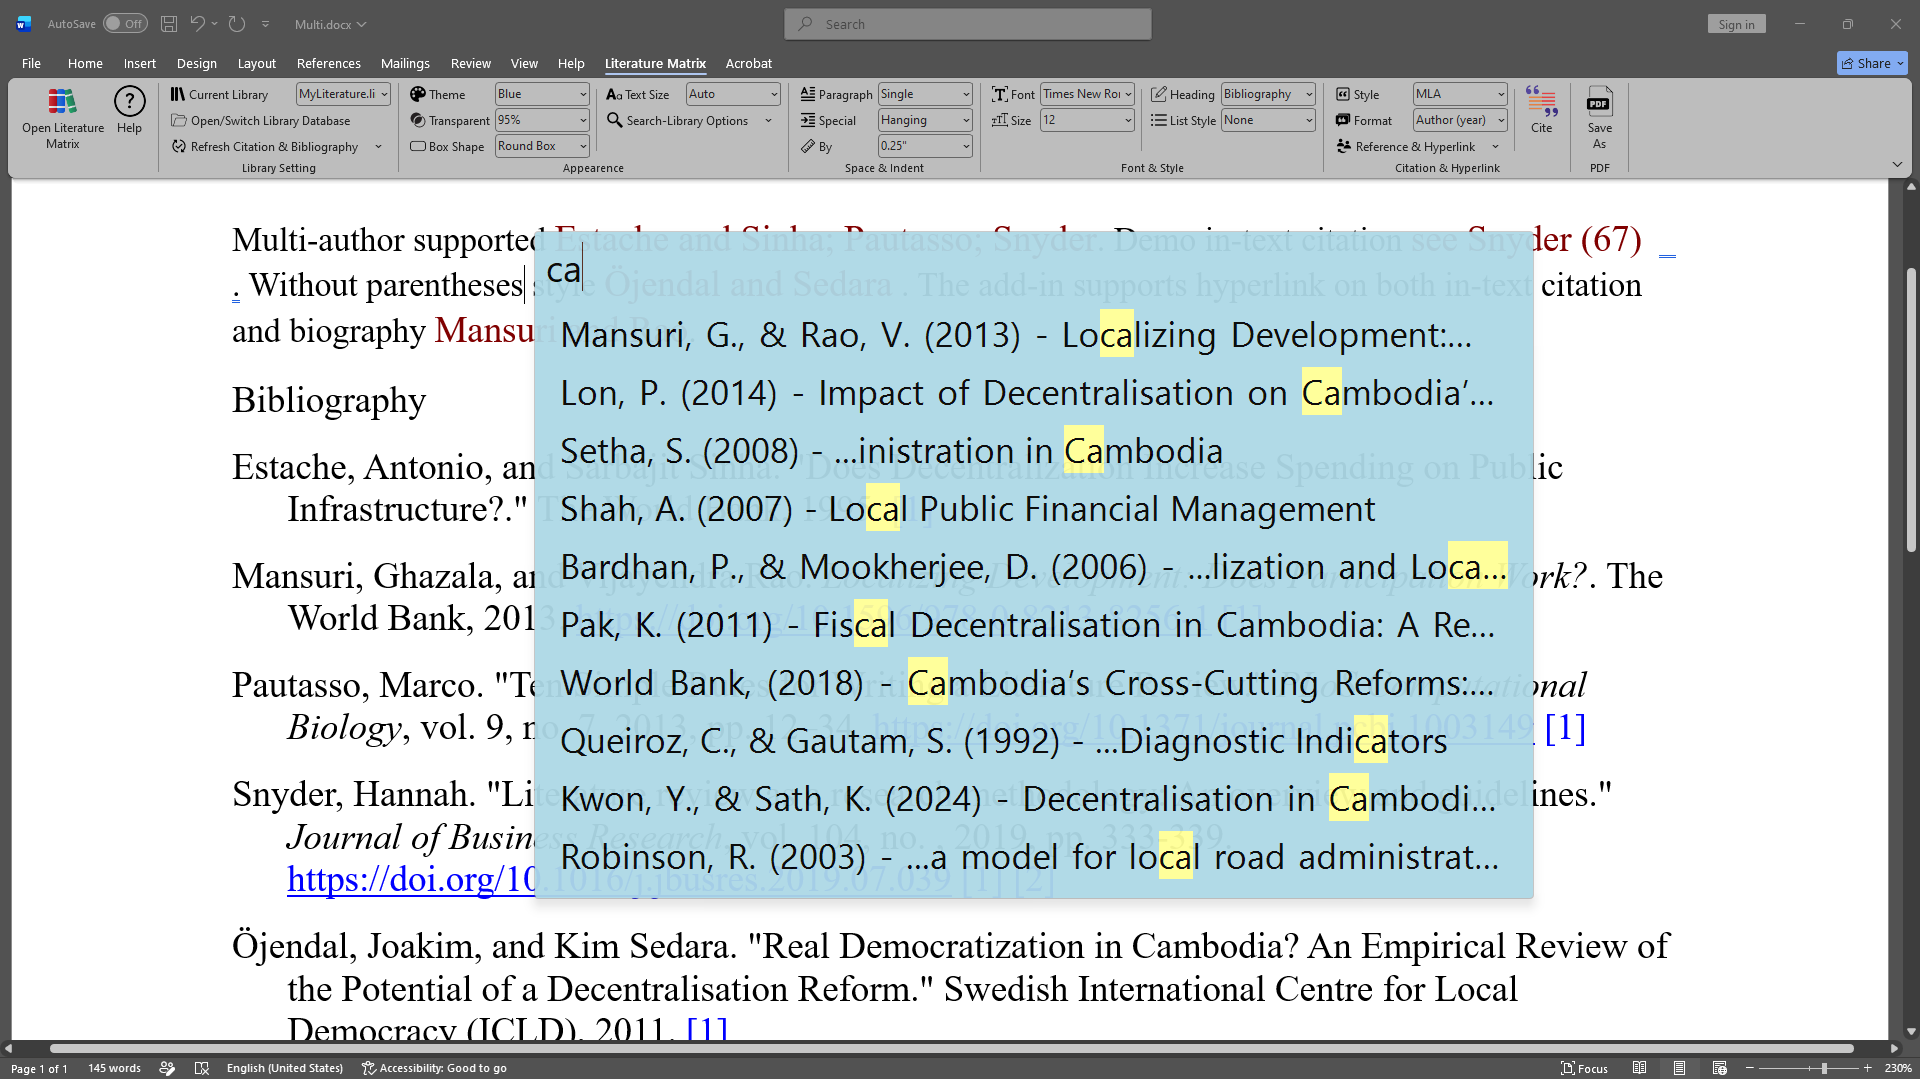
Task: Click the Theme palette icon
Action: click(x=418, y=94)
